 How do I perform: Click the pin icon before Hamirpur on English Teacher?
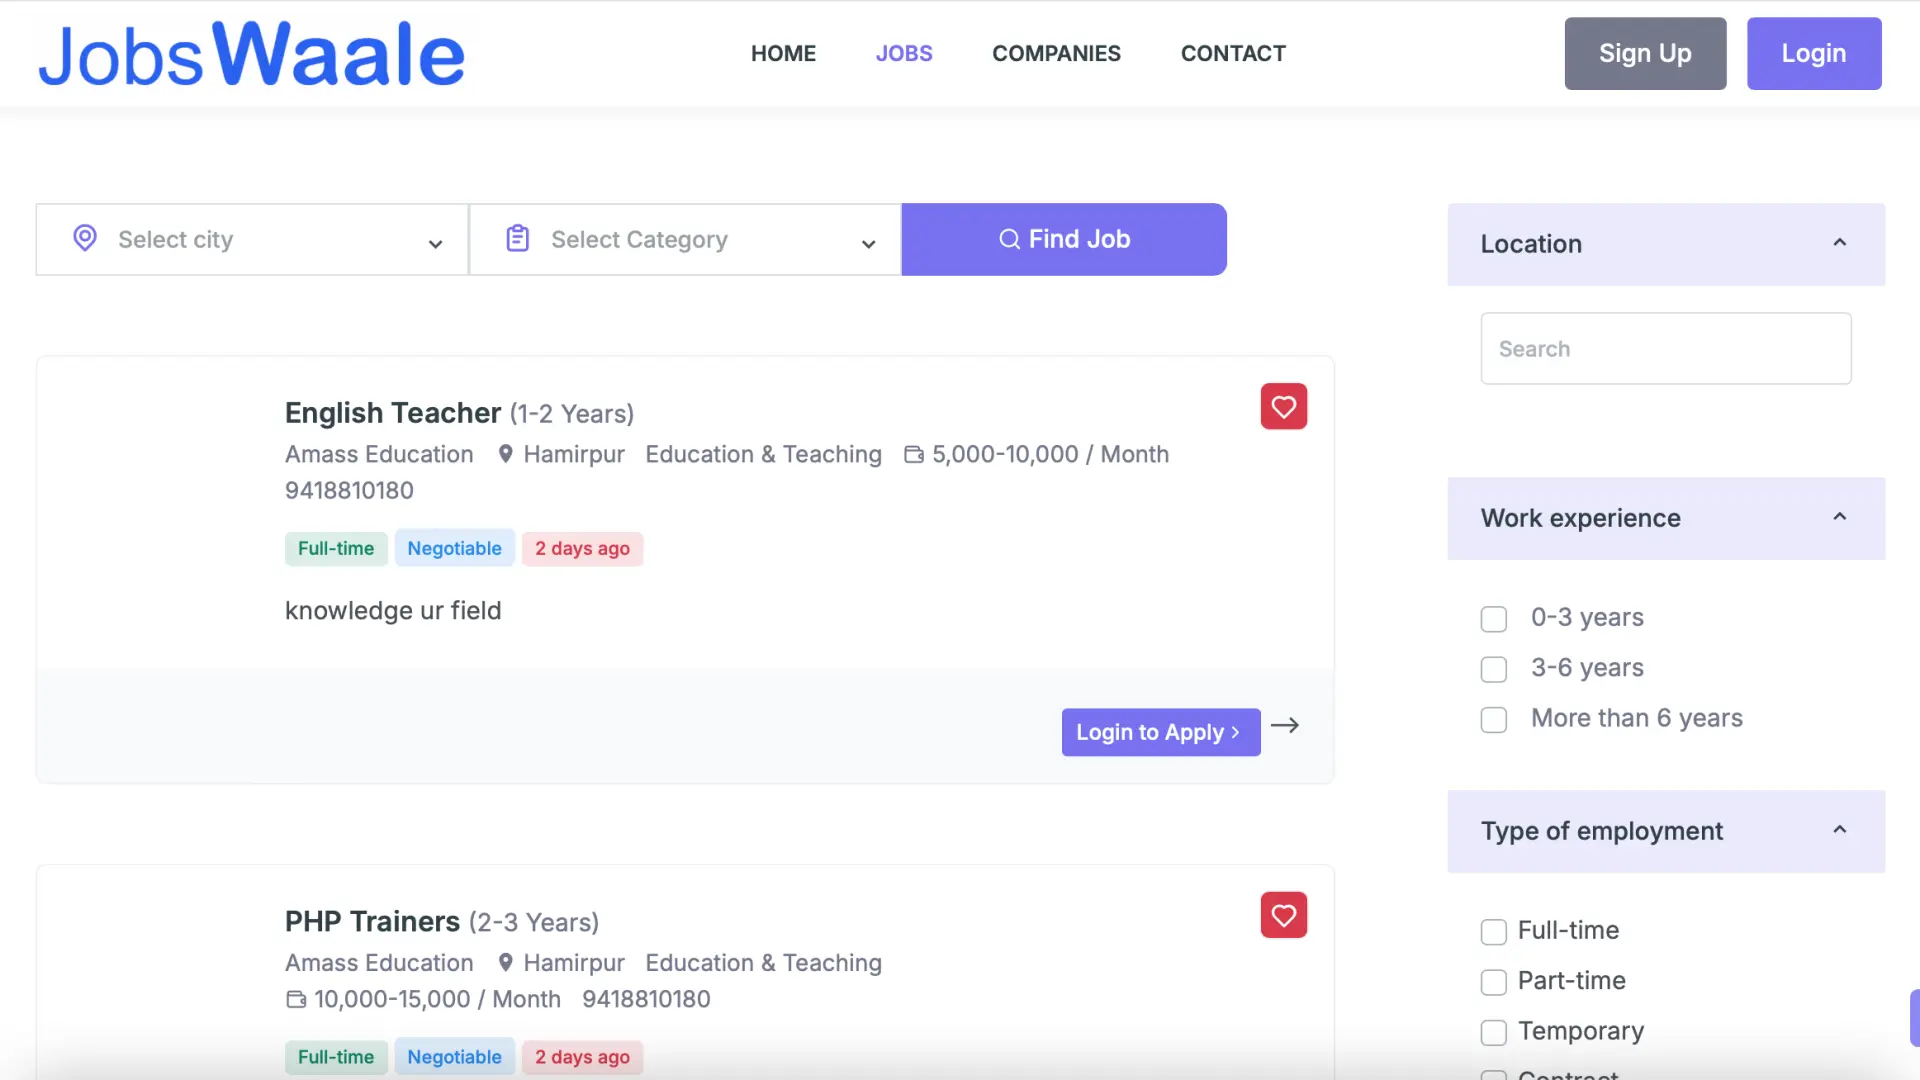[505, 453]
